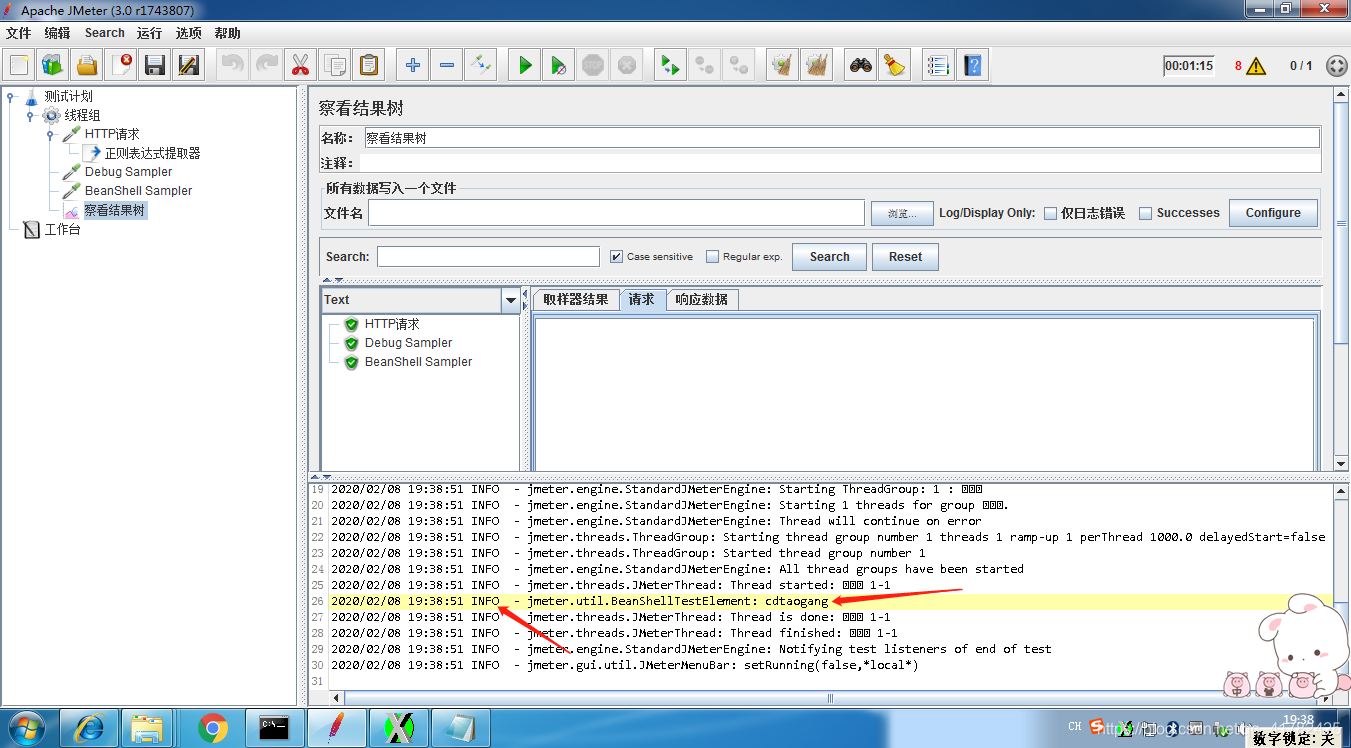
Task: Open the 文件 menu
Action: tap(18, 33)
